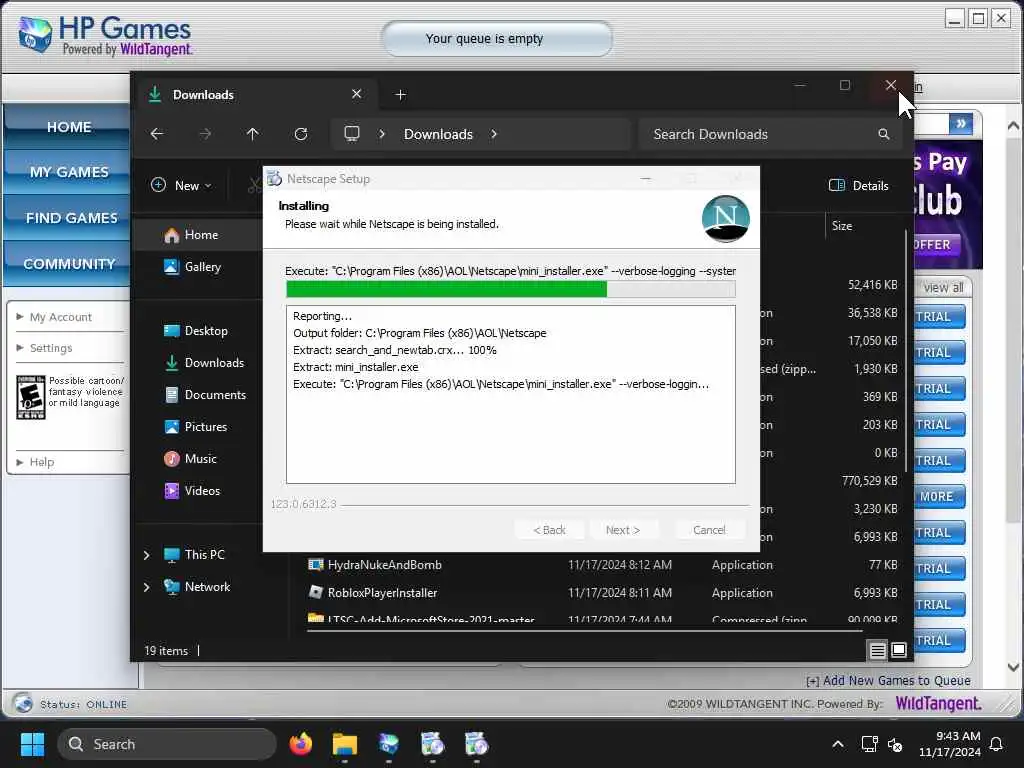
Task: Open the Windows Start menu
Action: point(32,744)
